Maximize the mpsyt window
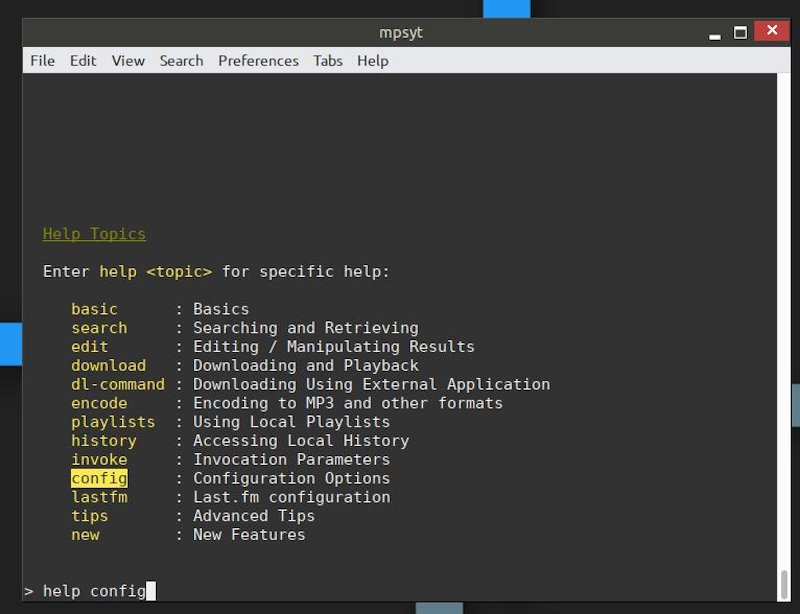This screenshot has width=800, height=614. click(x=741, y=32)
